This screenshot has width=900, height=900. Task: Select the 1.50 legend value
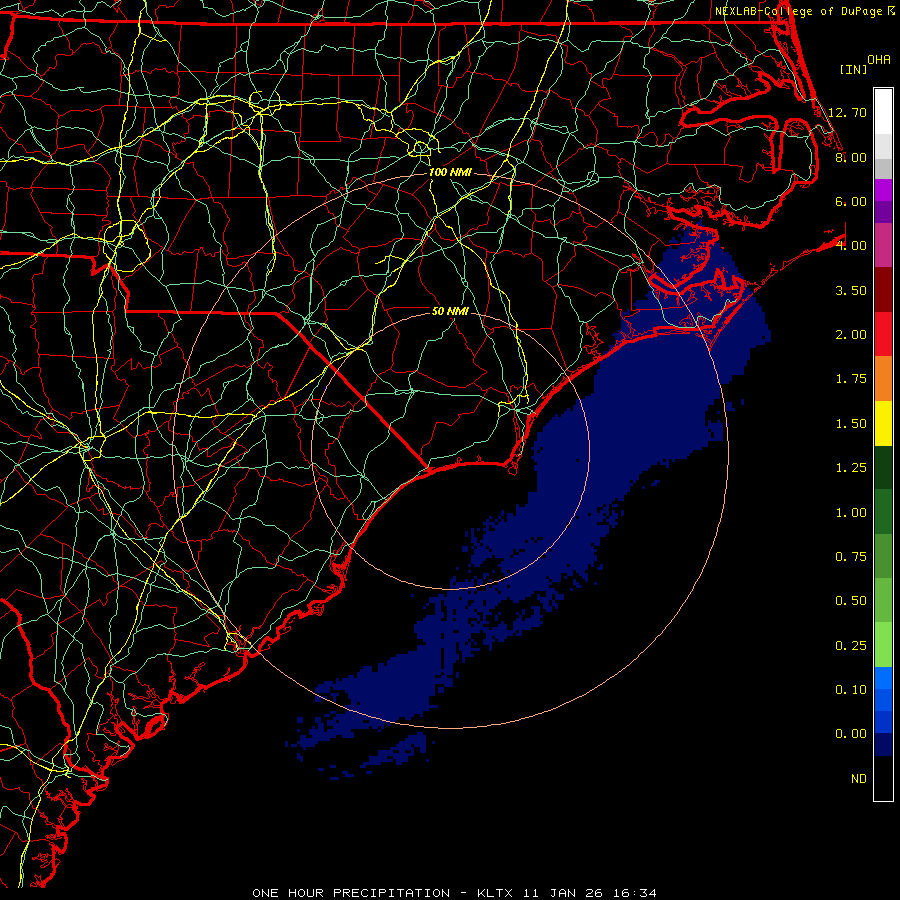pos(851,424)
